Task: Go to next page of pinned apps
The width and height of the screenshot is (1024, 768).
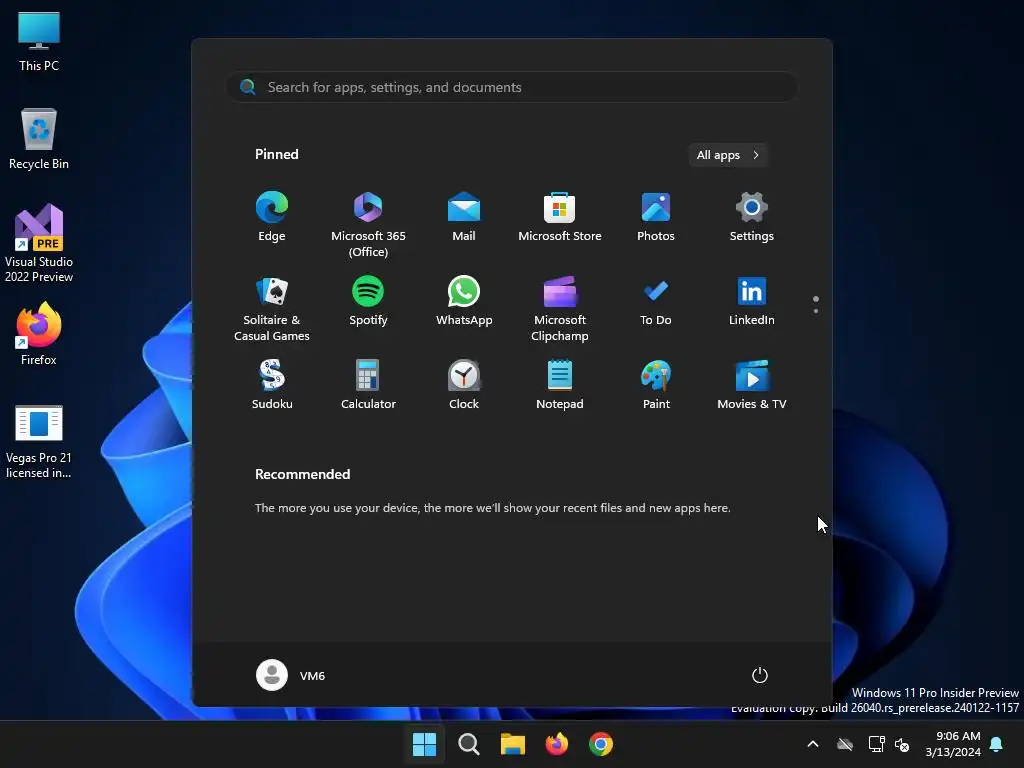Action: (816, 311)
